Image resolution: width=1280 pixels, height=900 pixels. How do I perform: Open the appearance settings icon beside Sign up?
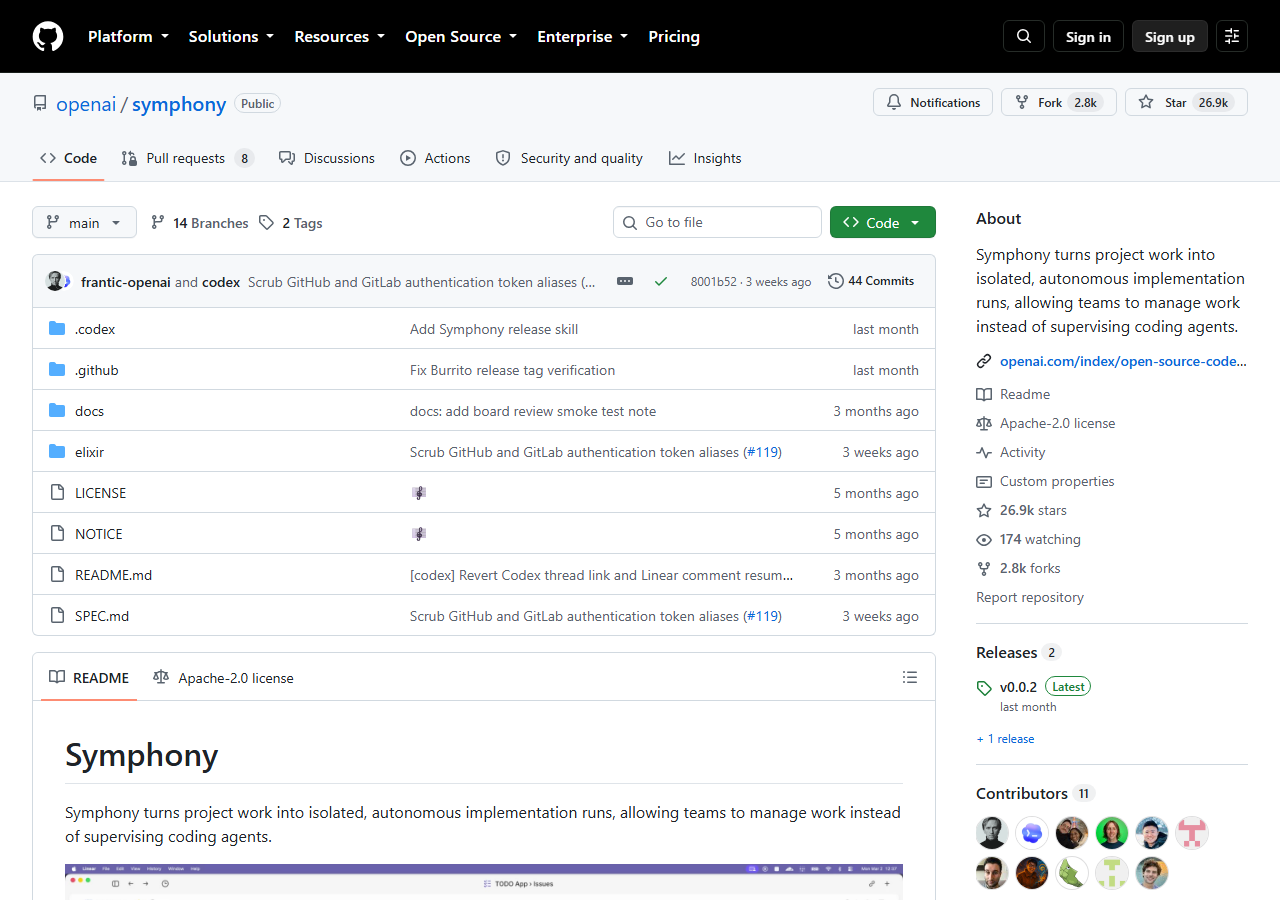pyautogui.click(x=1232, y=37)
